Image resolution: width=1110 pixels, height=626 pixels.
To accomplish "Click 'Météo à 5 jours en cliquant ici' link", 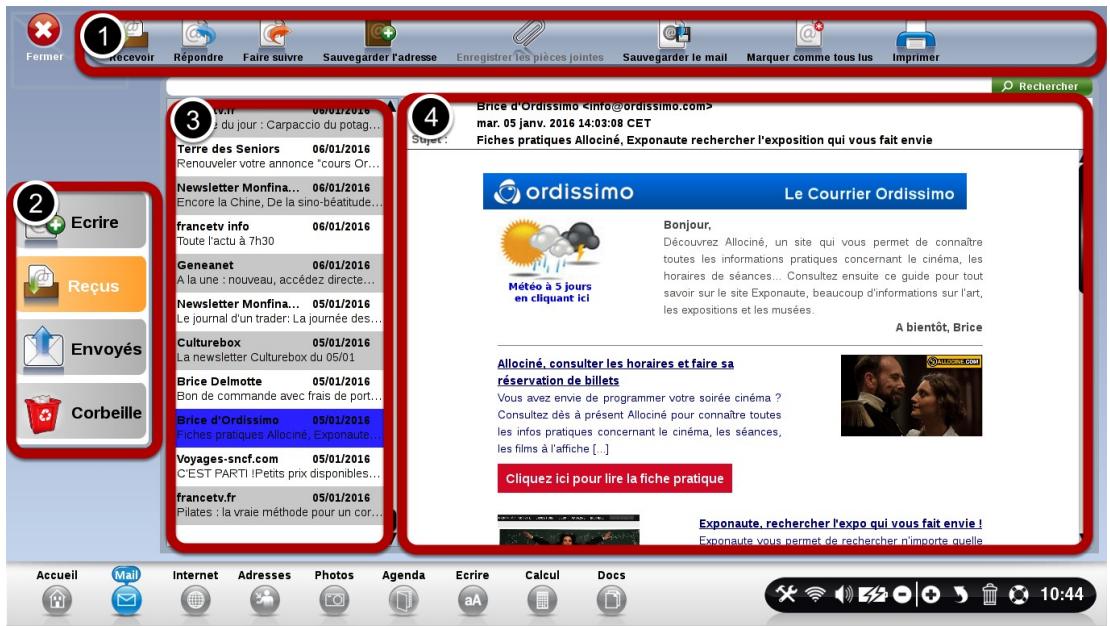I will coord(550,292).
